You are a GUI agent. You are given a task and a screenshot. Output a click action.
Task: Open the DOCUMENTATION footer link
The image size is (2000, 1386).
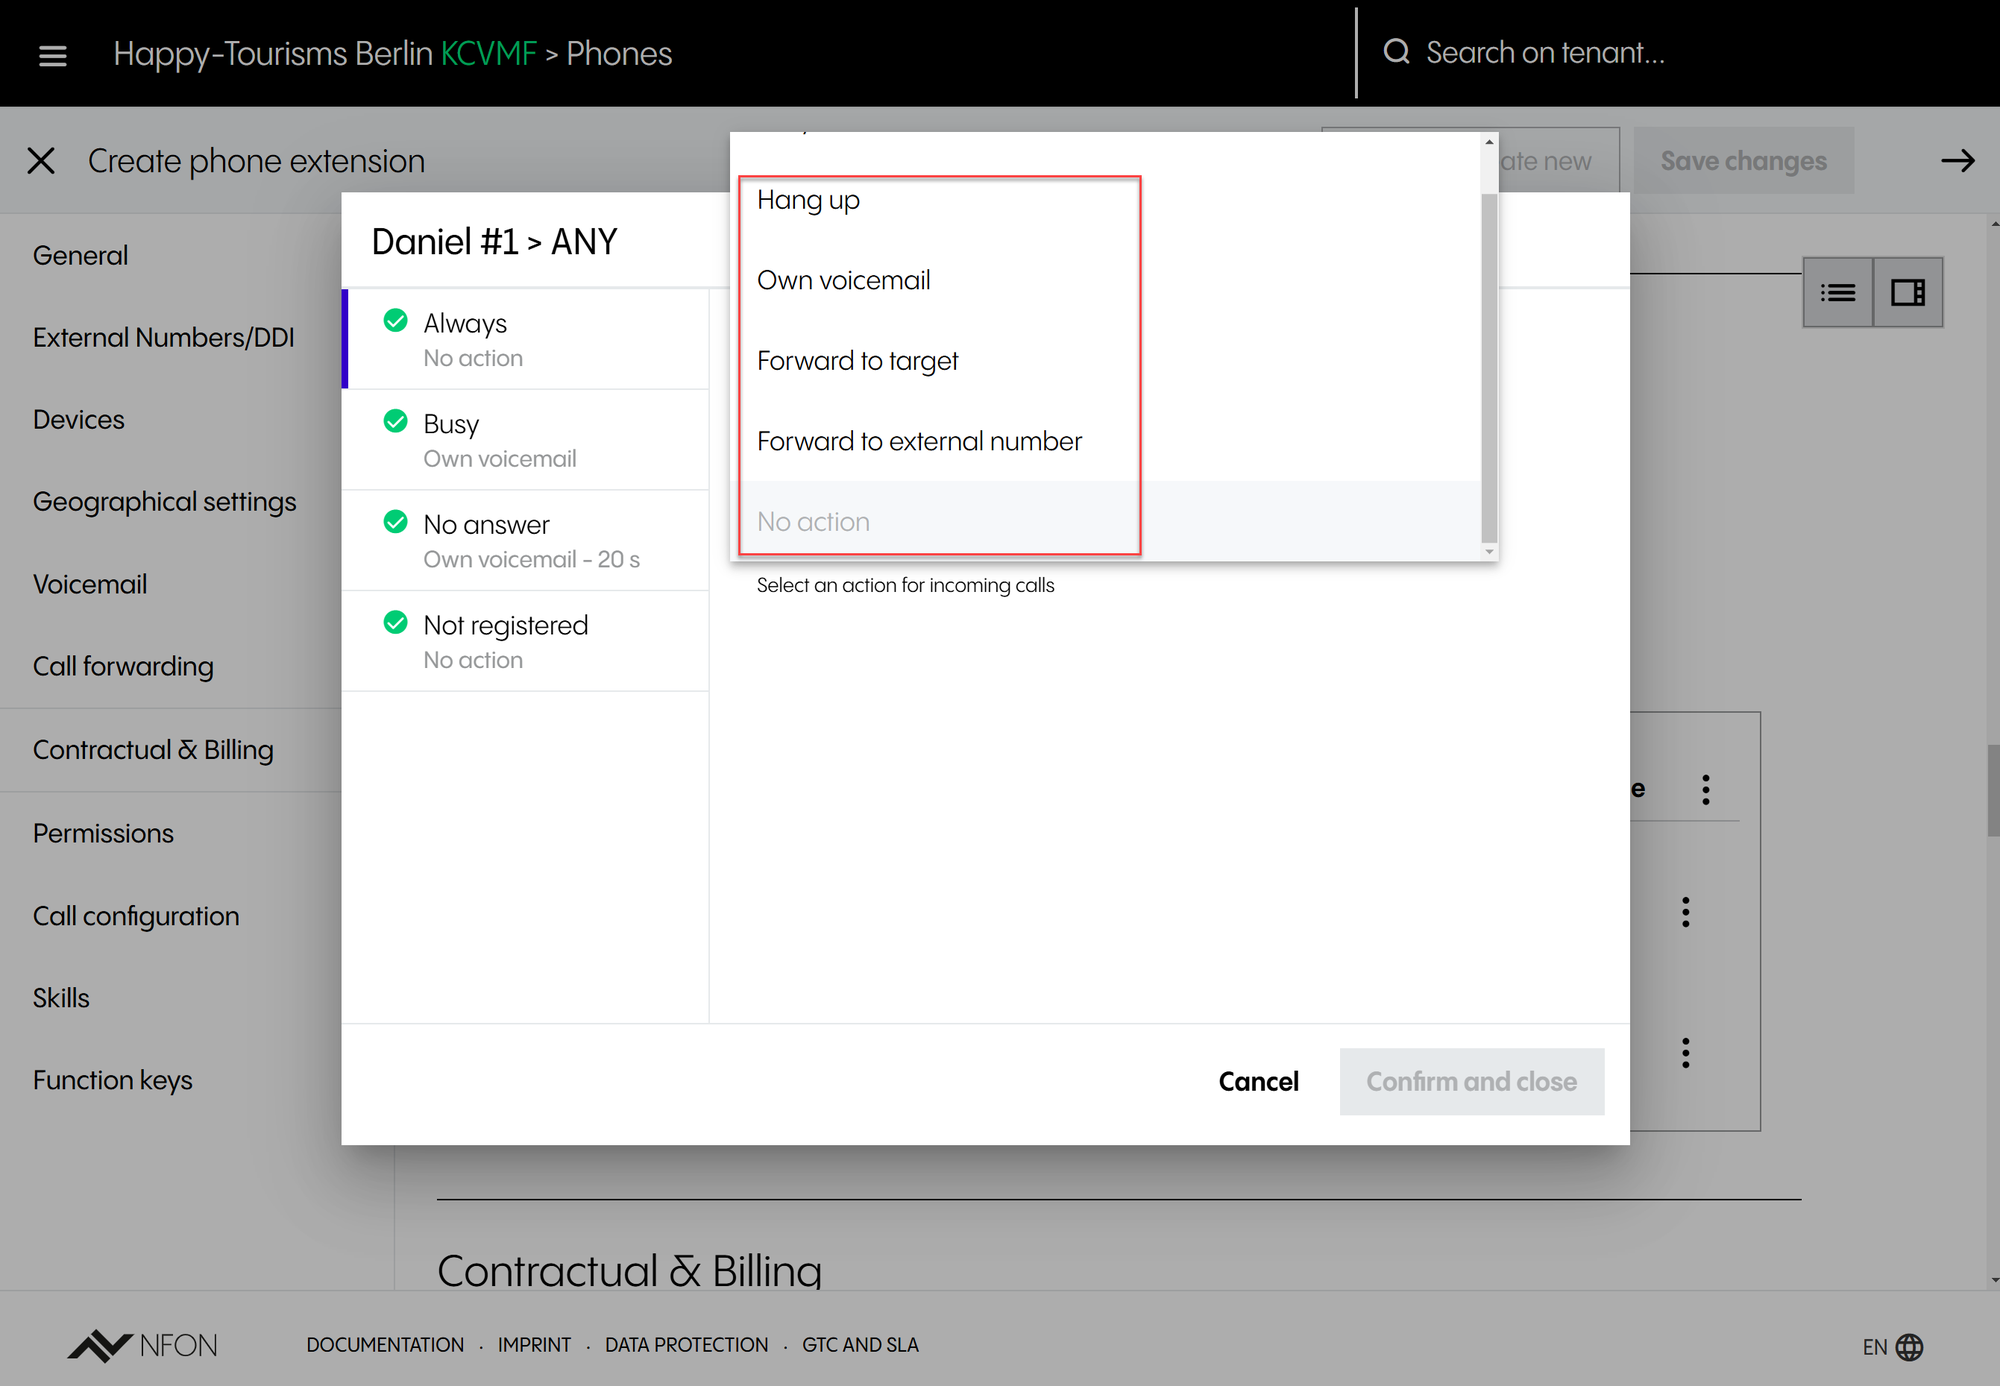385,1345
